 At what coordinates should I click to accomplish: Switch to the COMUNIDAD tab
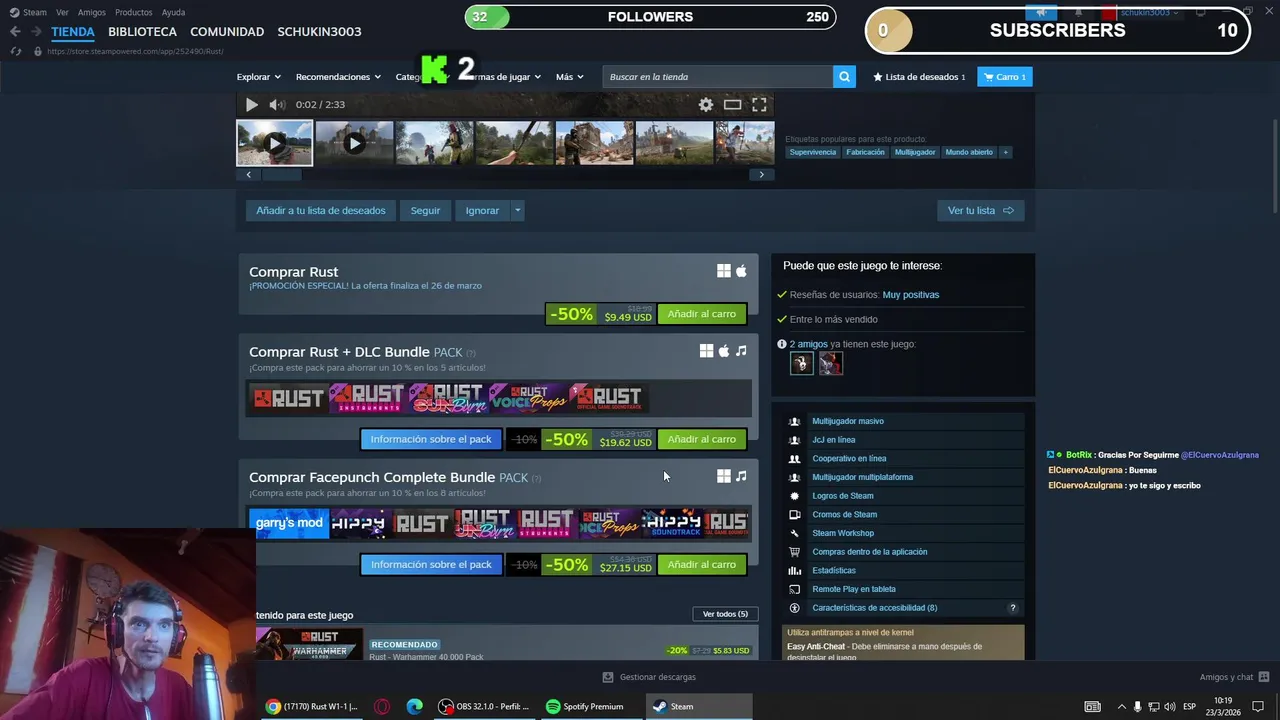pyautogui.click(x=227, y=31)
